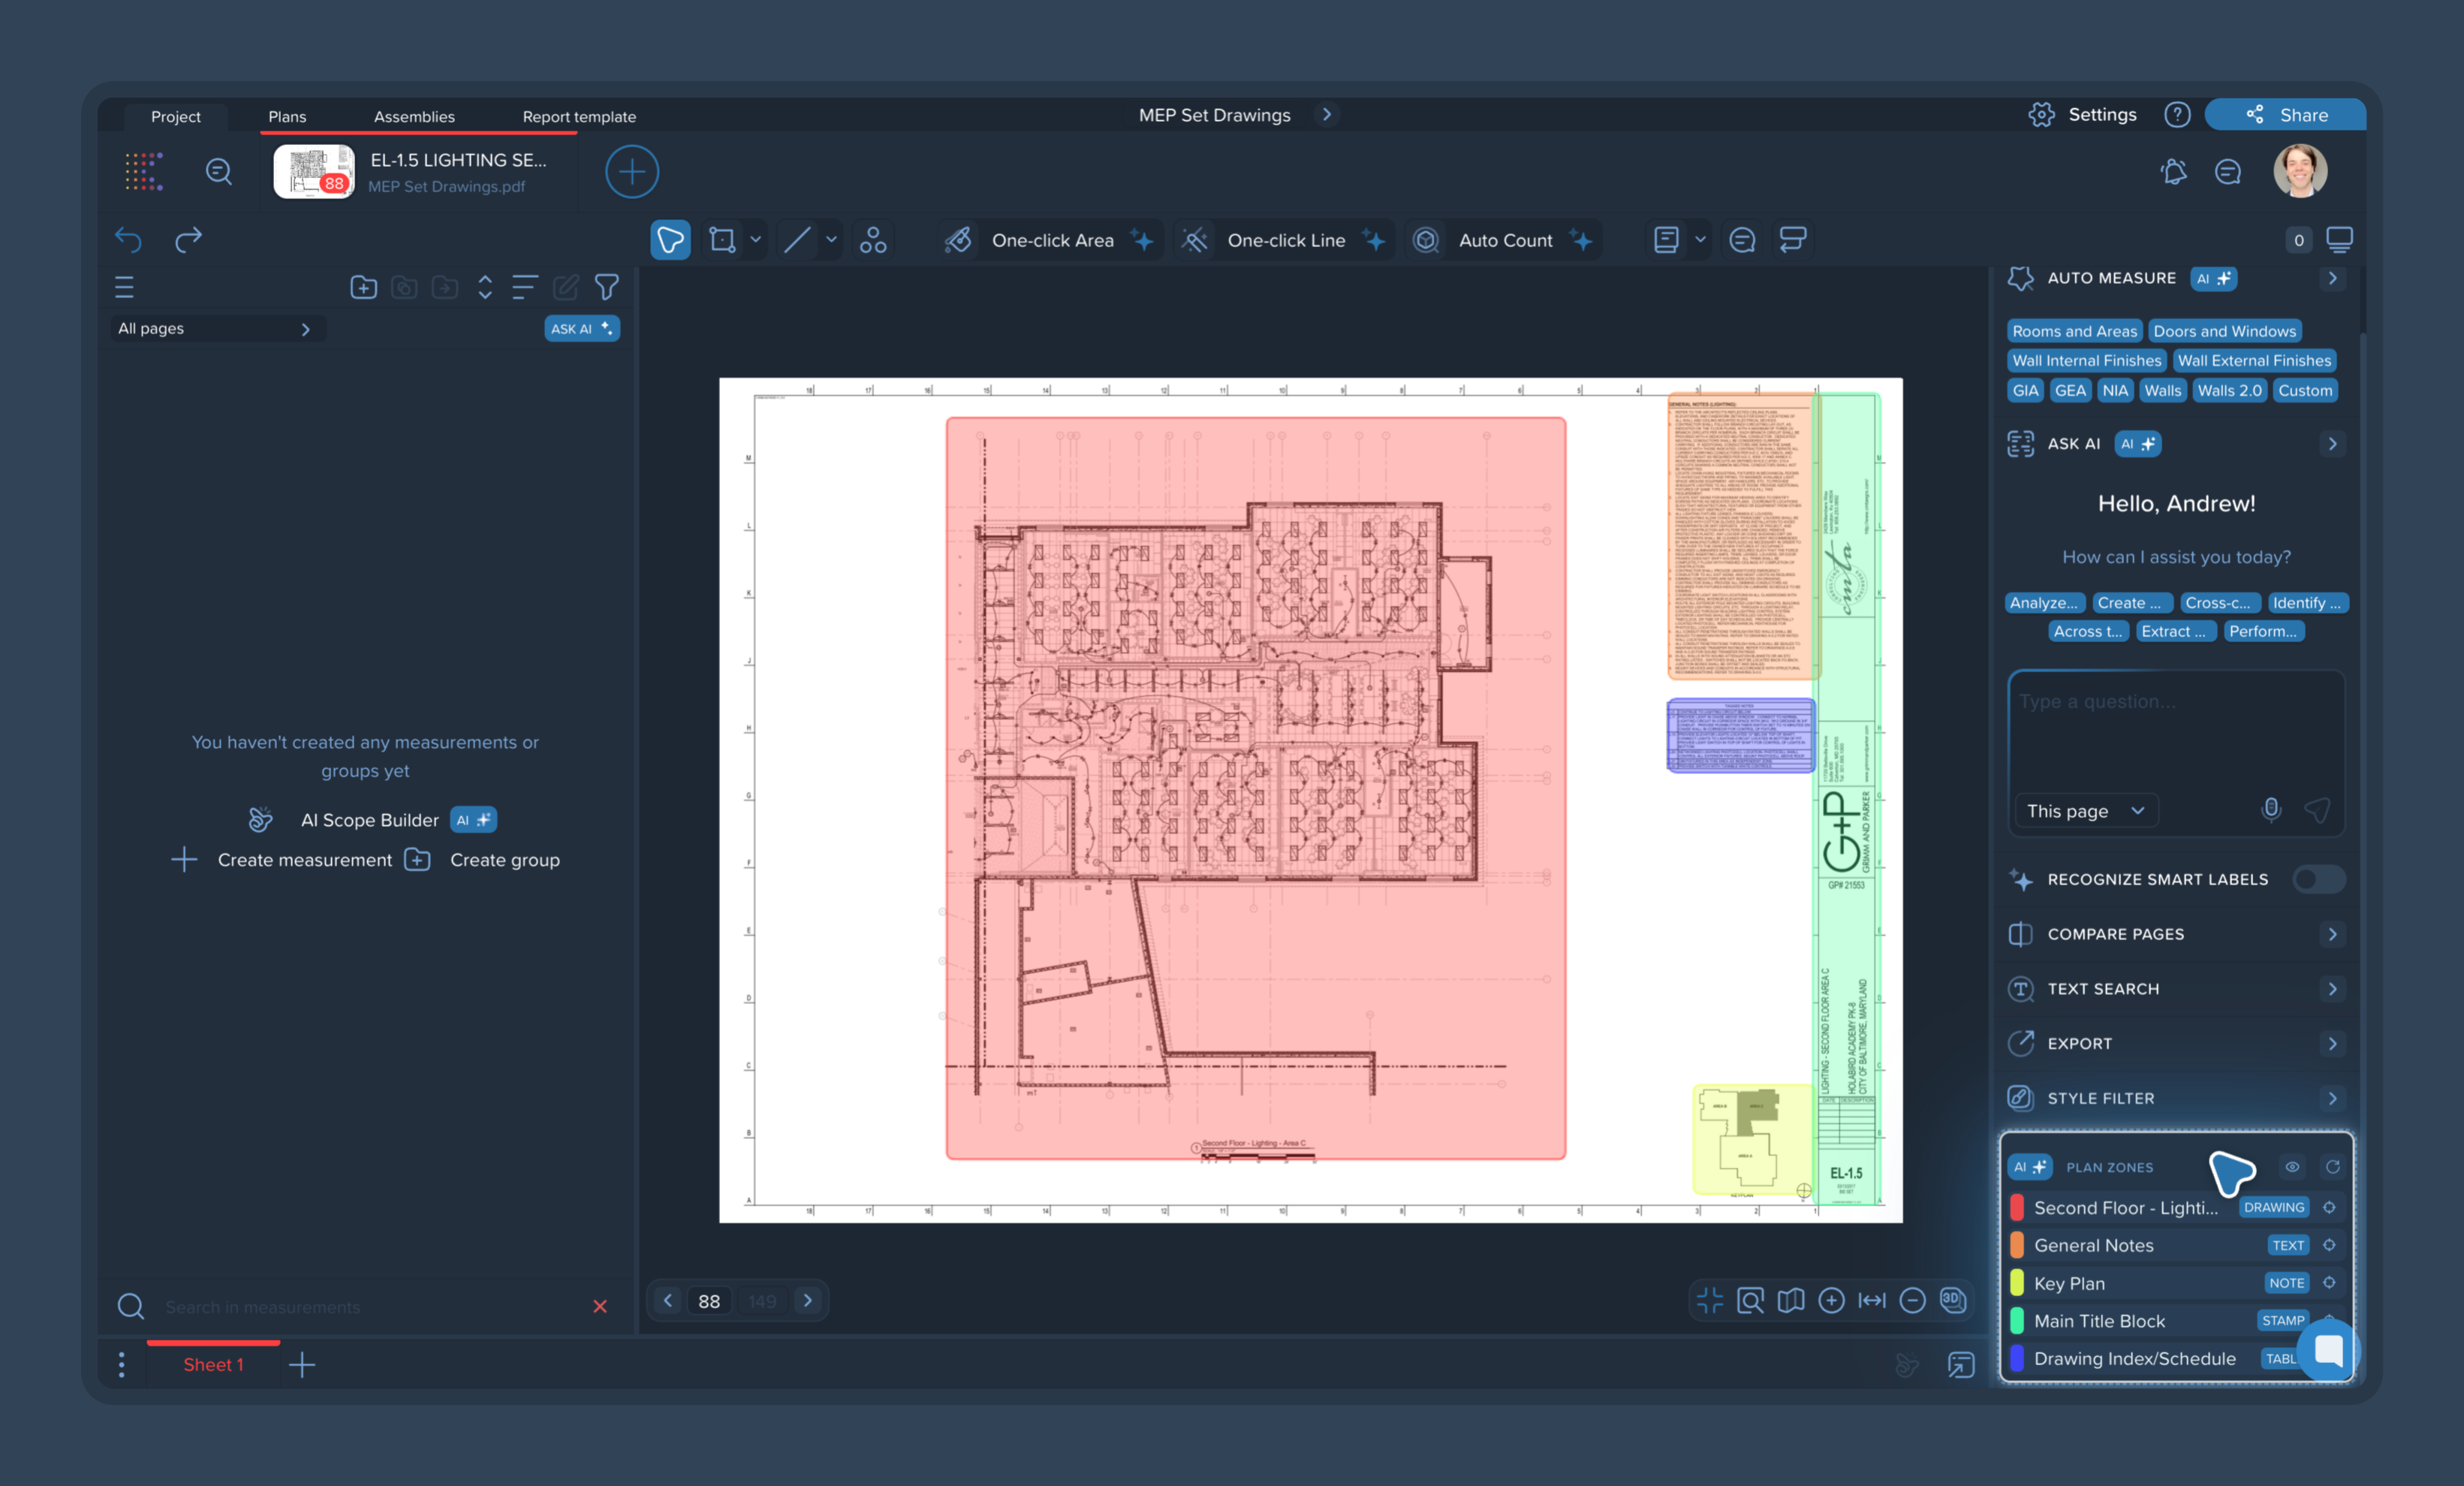
Task: Click the new folder icon
Action: pos(364,288)
